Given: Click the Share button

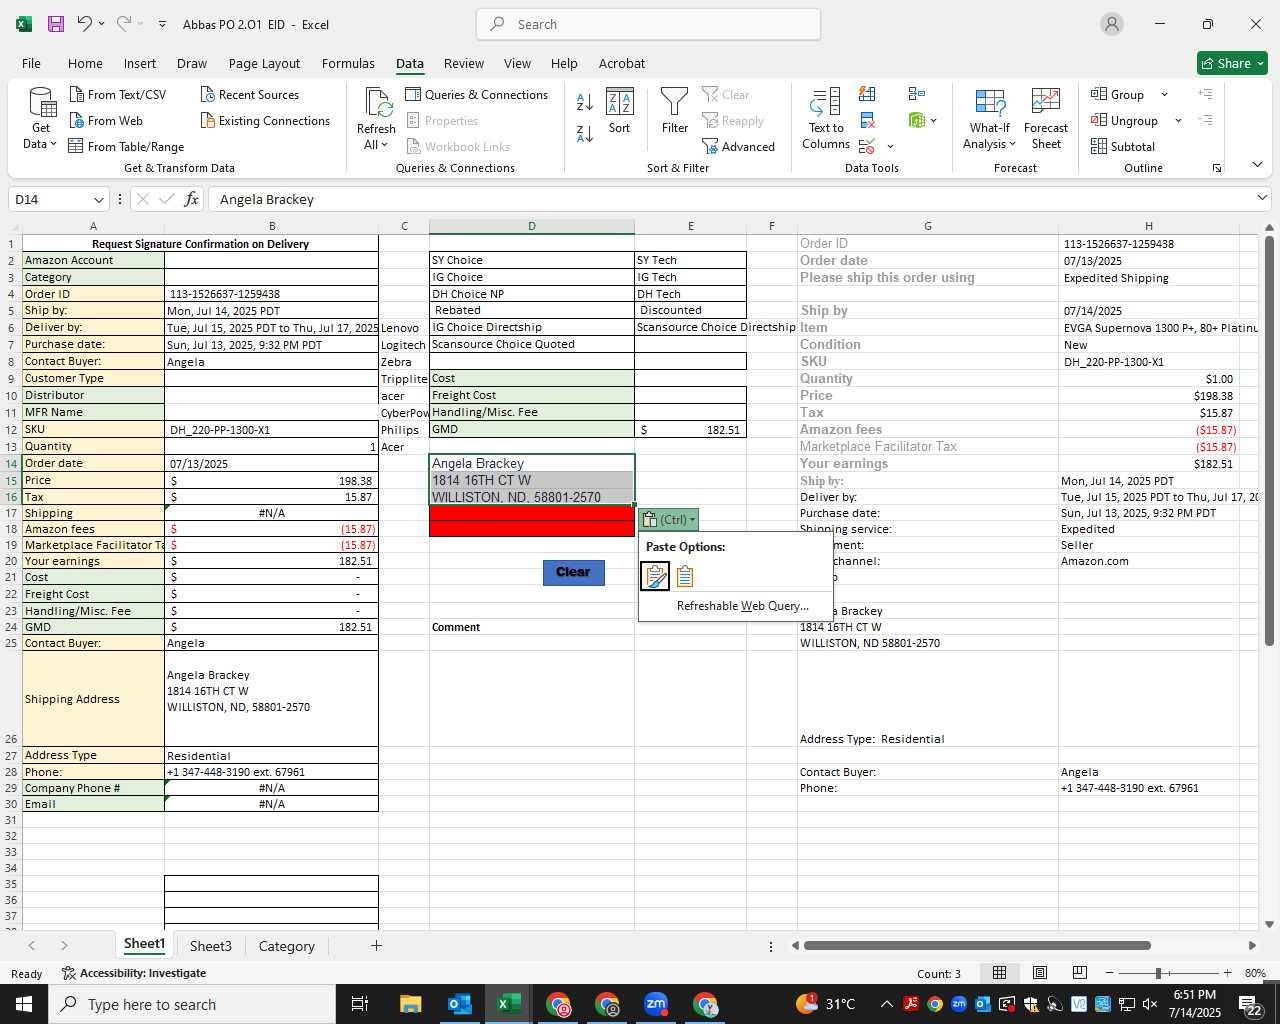Looking at the screenshot, I should 1232,63.
